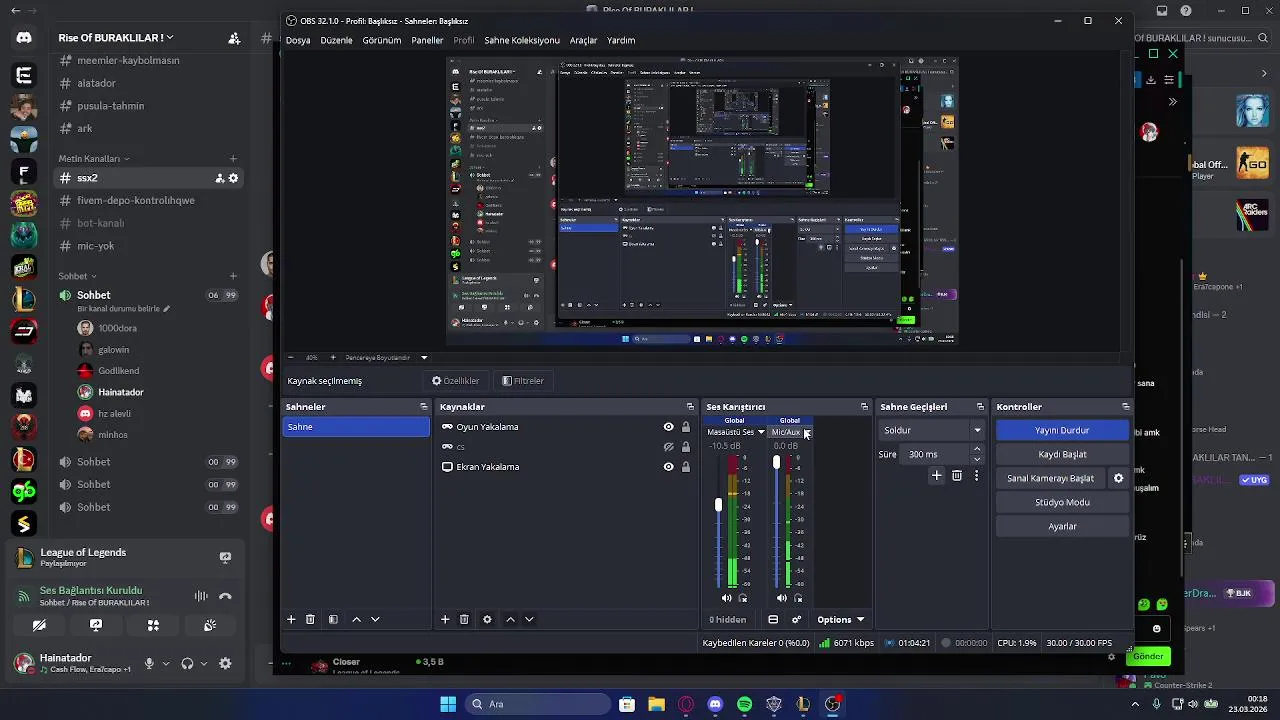Open the Dosya menu
The image size is (1280, 720).
tap(298, 40)
